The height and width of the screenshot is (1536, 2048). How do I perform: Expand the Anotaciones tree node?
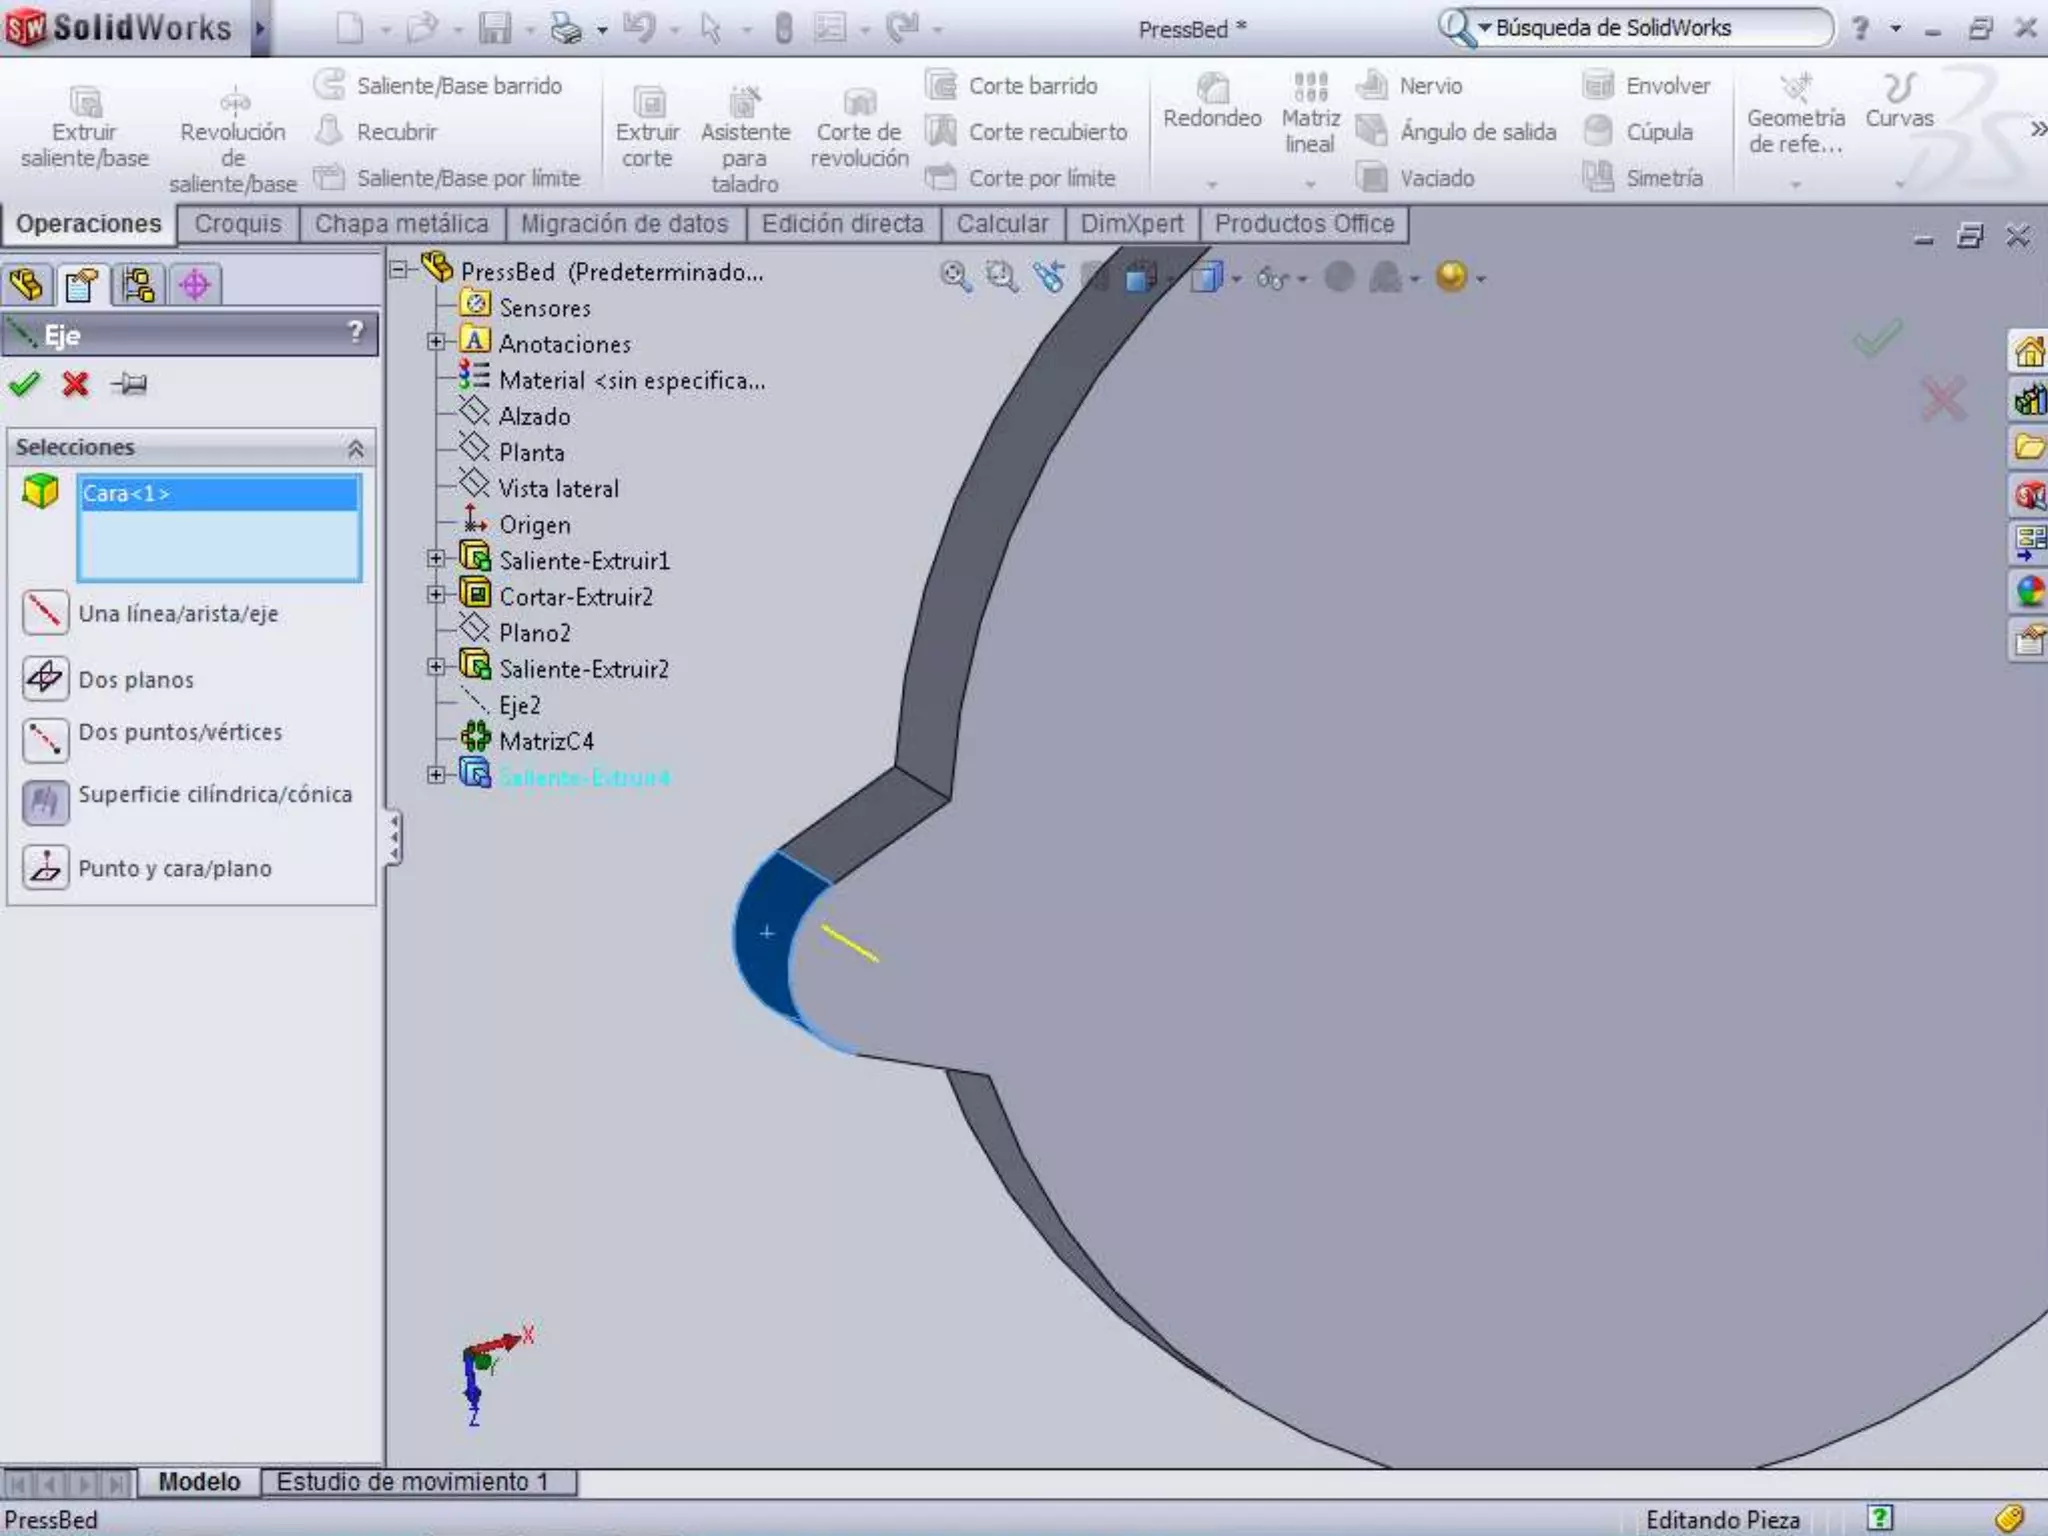[436, 342]
